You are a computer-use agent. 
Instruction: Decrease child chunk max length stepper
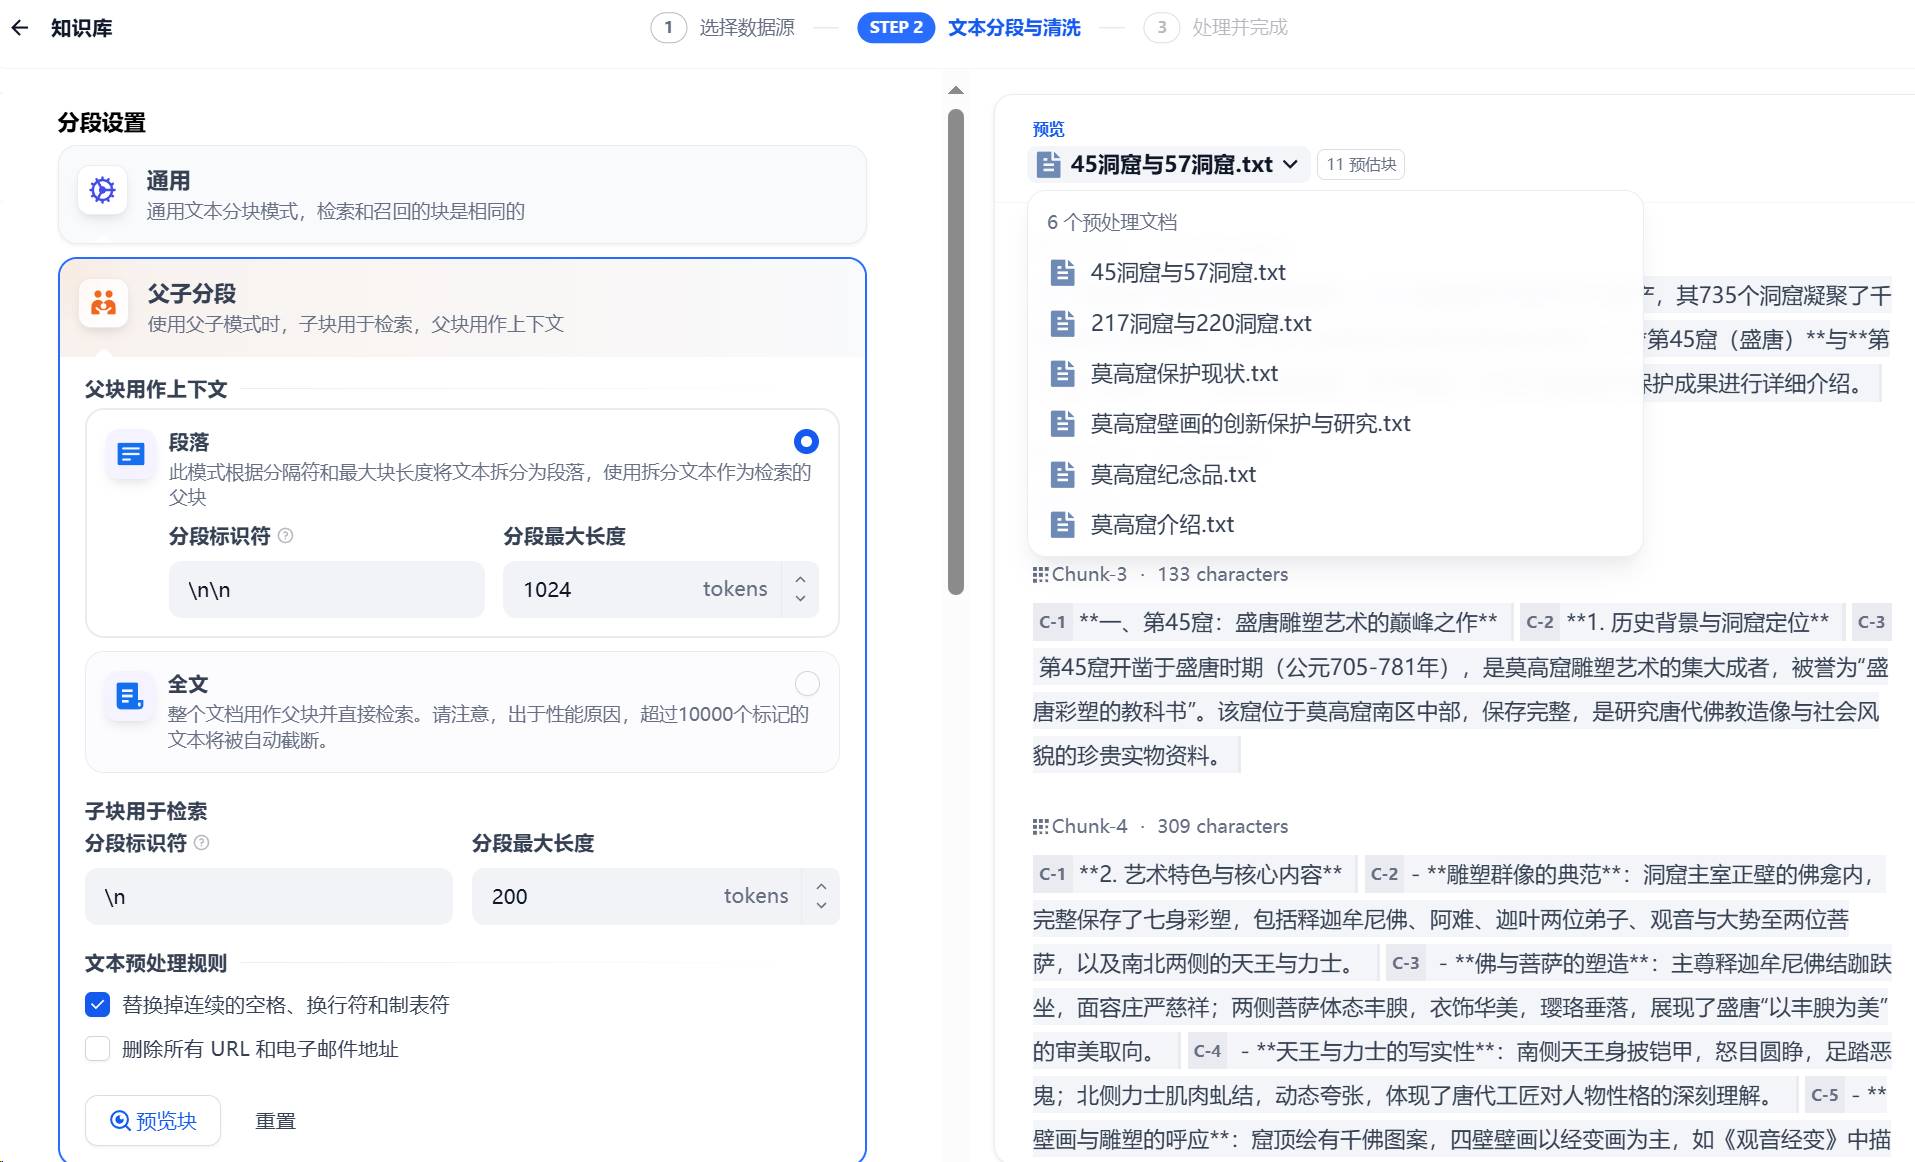click(x=821, y=905)
